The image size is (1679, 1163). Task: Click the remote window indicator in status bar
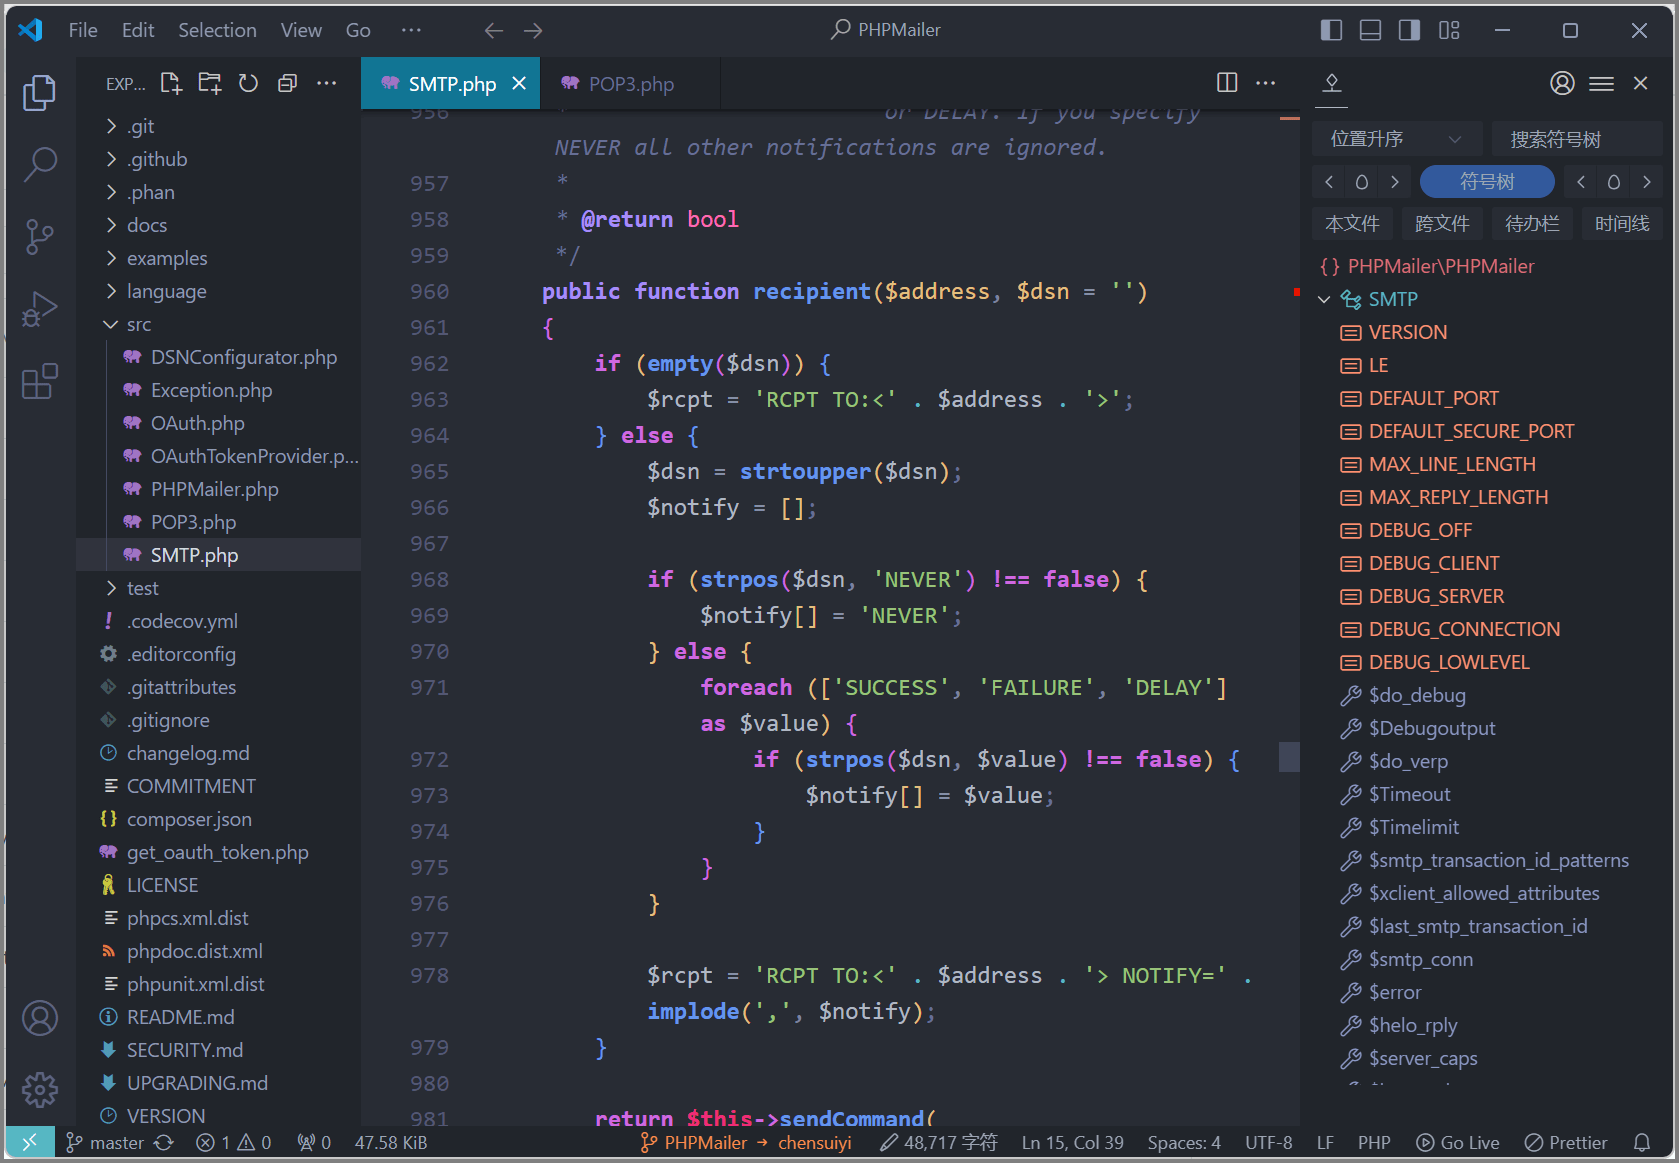[x=29, y=1142]
